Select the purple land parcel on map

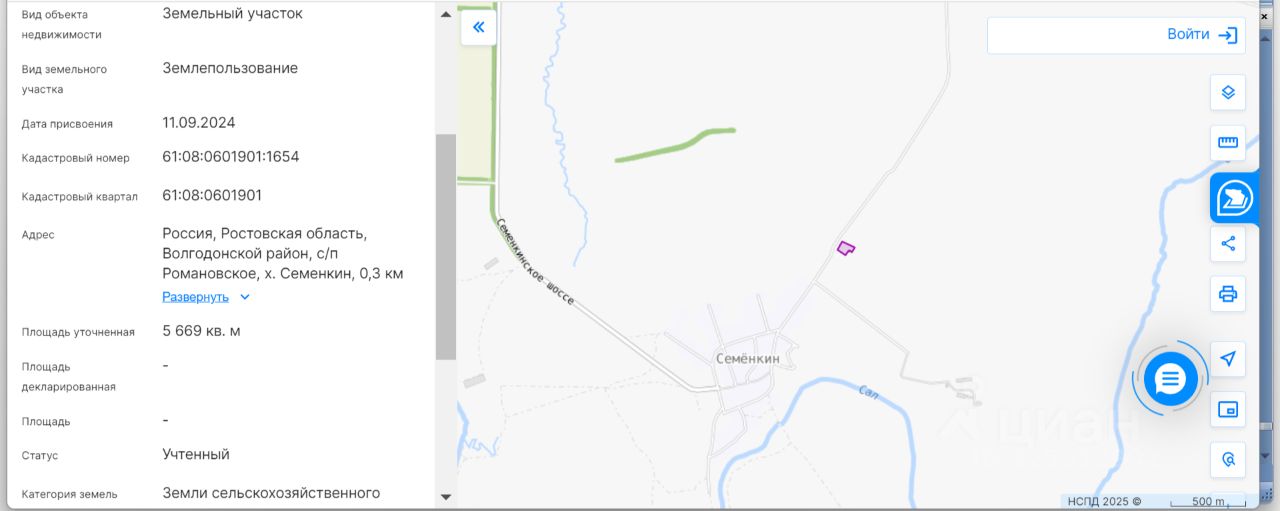pyautogui.click(x=846, y=248)
